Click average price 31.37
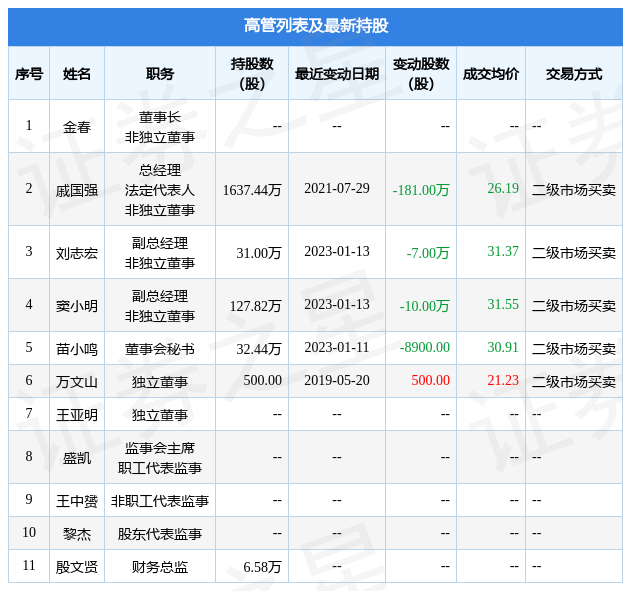This screenshot has width=623, height=591. (503, 251)
